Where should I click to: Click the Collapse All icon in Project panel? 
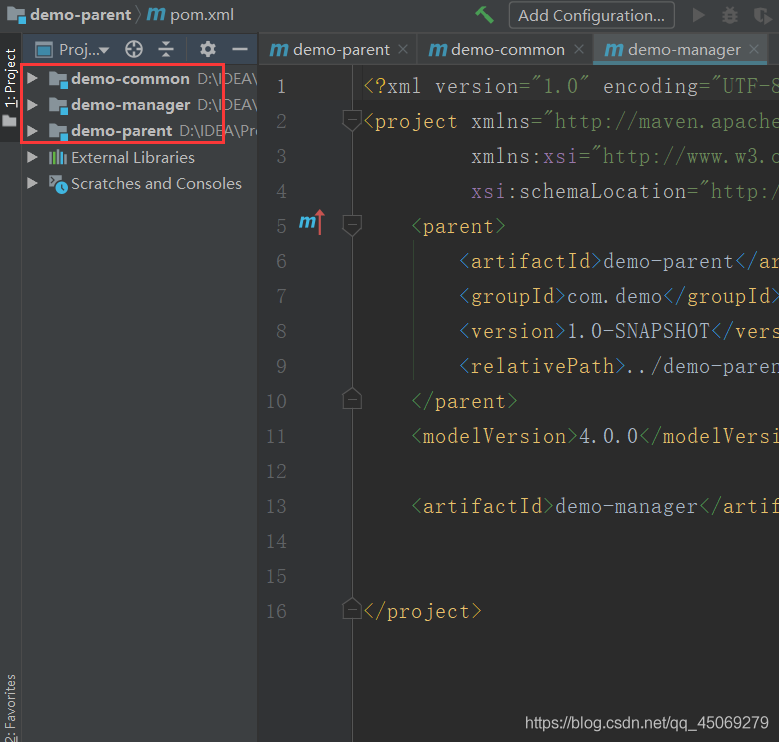pos(166,49)
